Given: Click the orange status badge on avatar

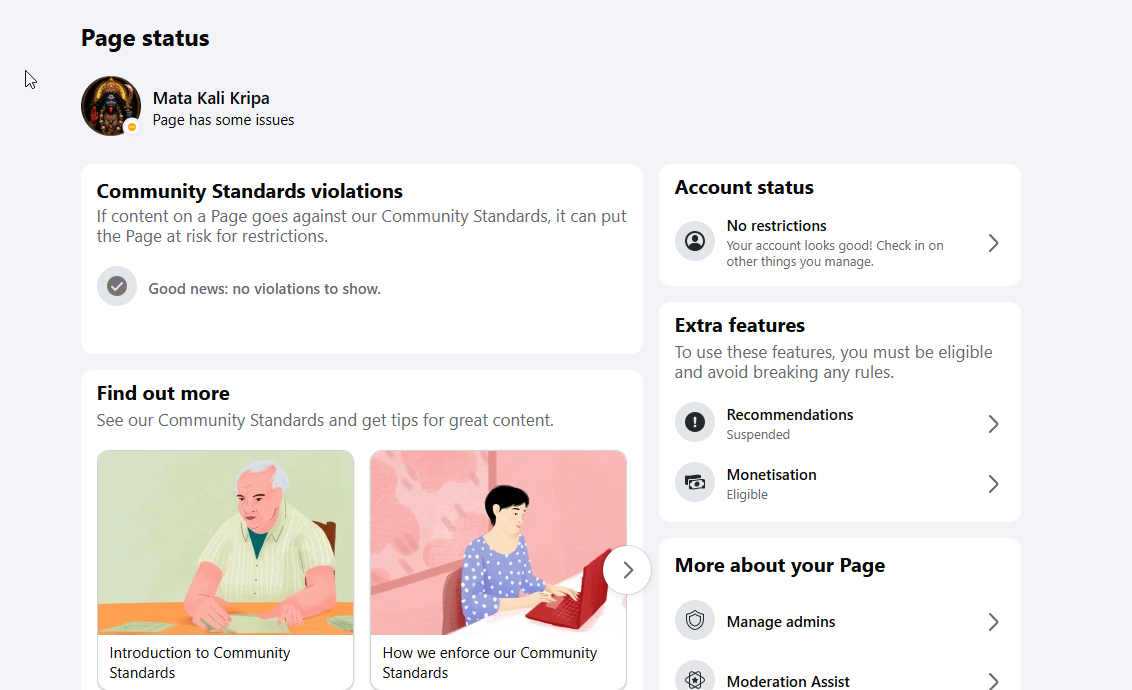Looking at the screenshot, I should pos(132,127).
